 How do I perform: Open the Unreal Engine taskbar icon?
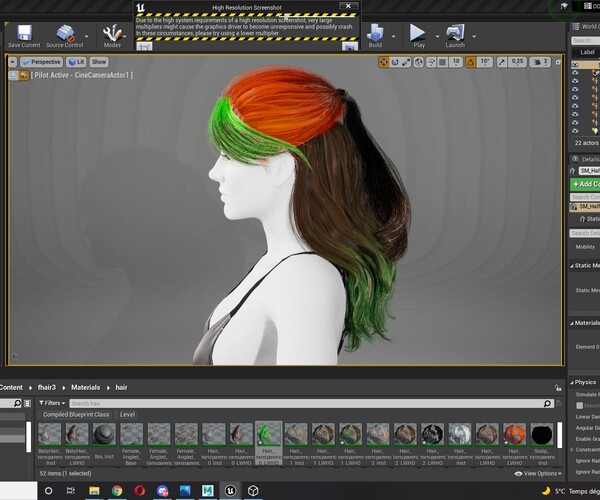pos(230,490)
